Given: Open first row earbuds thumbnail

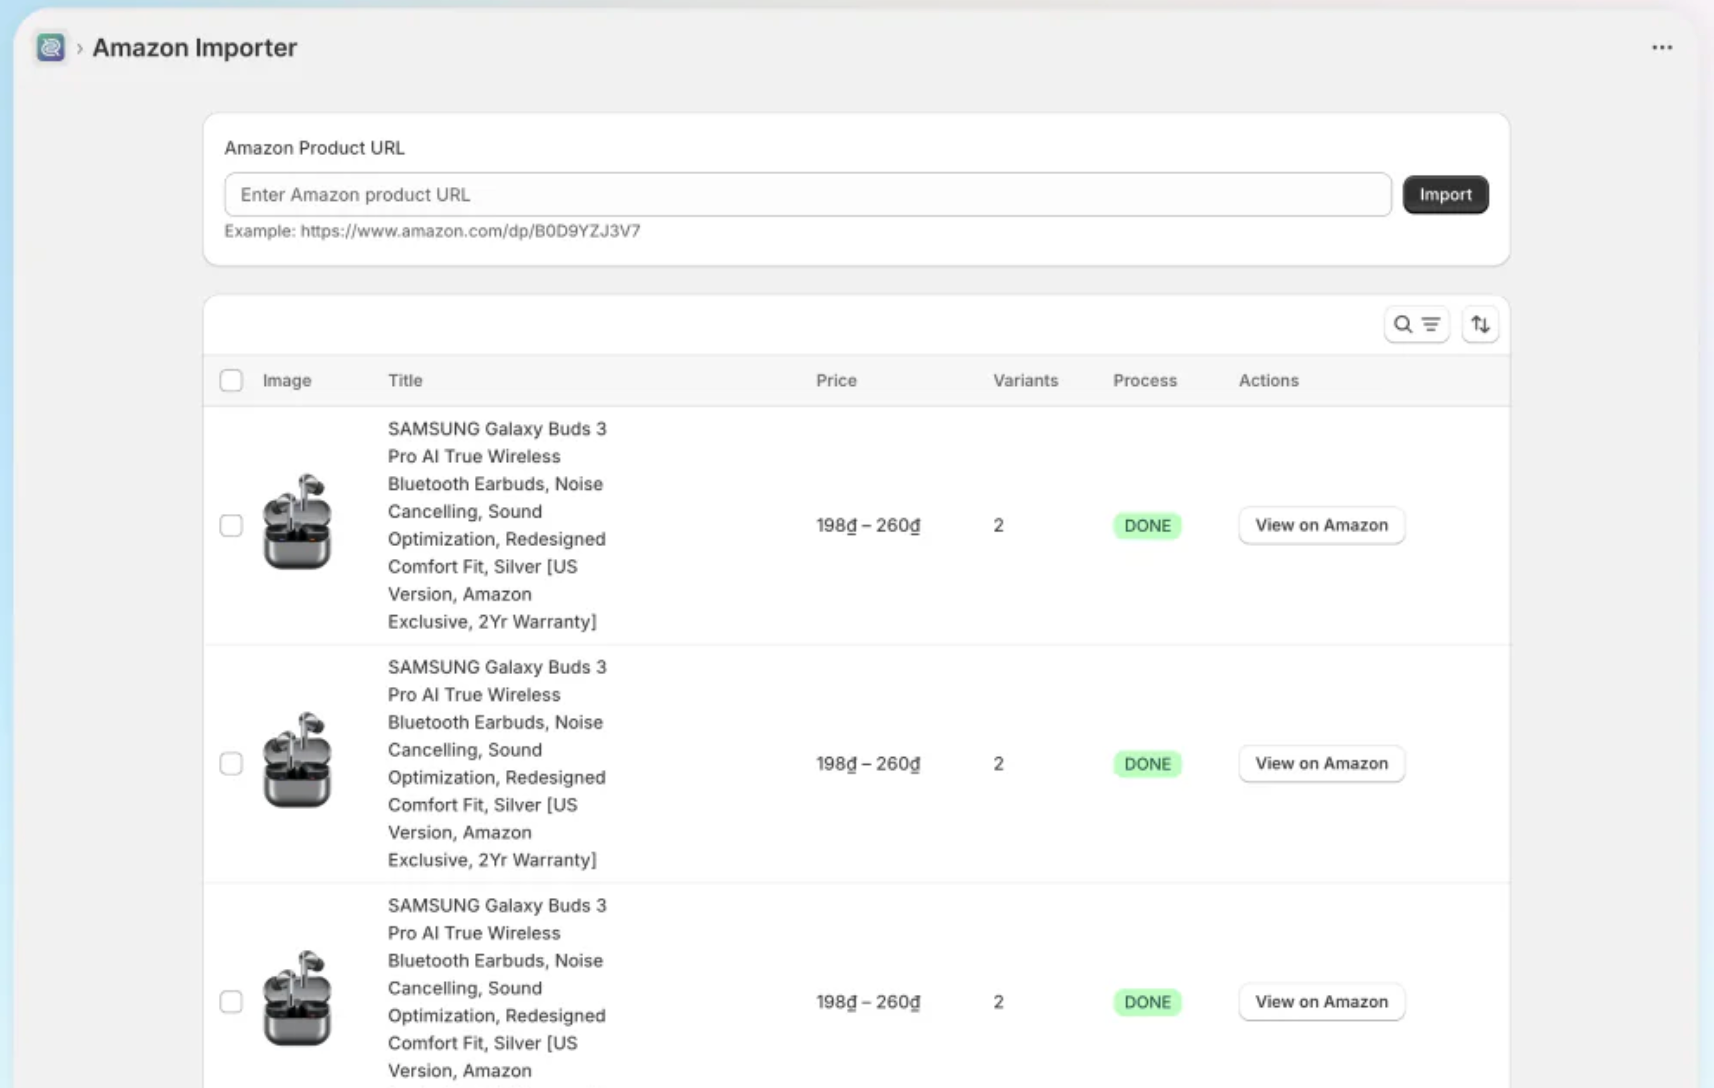Looking at the screenshot, I should pyautogui.click(x=297, y=522).
